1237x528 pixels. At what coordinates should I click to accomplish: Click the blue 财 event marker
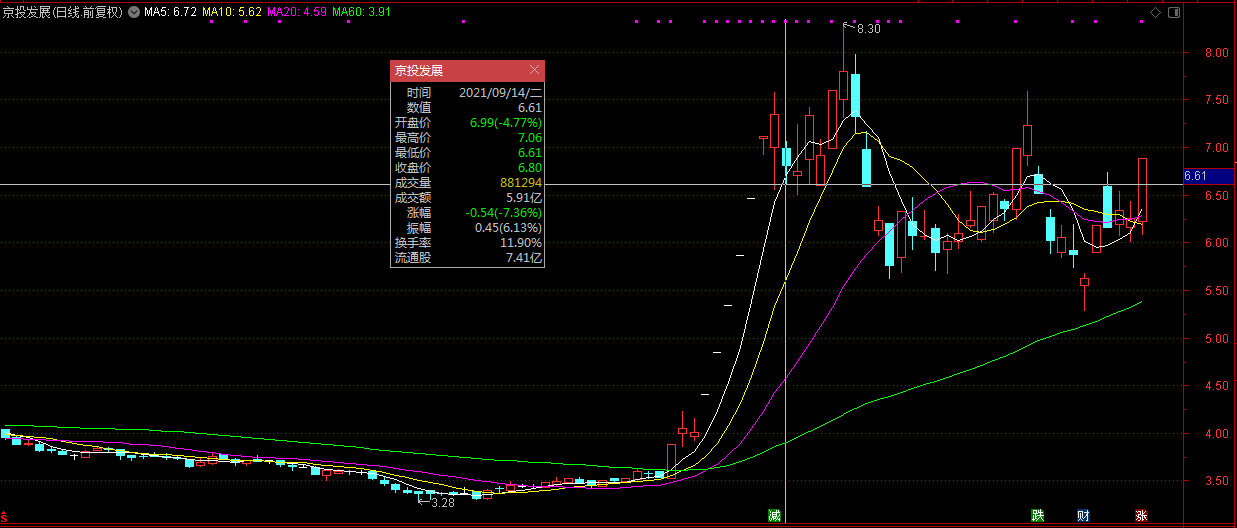(x=1083, y=516)
